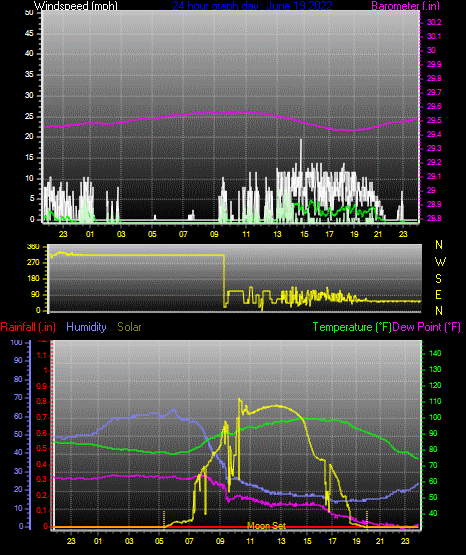466x555 pixels.
Task: Click the 29.1 barometer axis value
Action: point(434,176)
